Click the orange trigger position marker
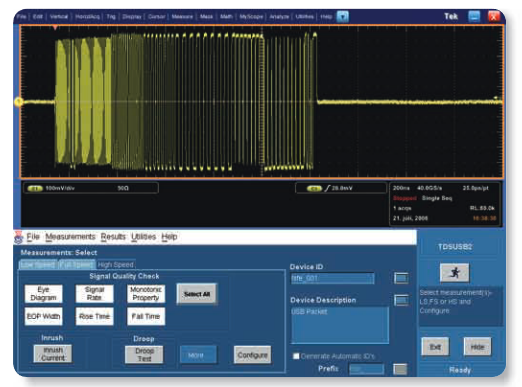 tap(55, 28)
